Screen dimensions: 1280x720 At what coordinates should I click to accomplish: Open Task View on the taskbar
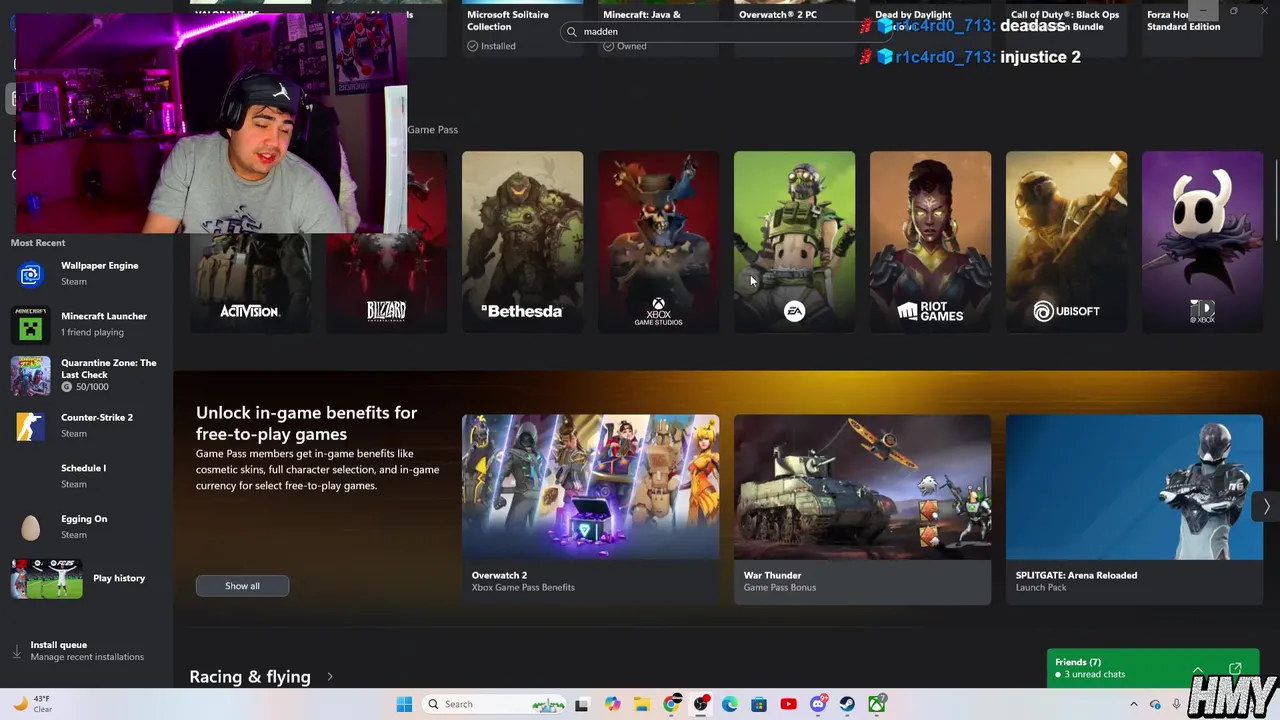coord(582,704)
